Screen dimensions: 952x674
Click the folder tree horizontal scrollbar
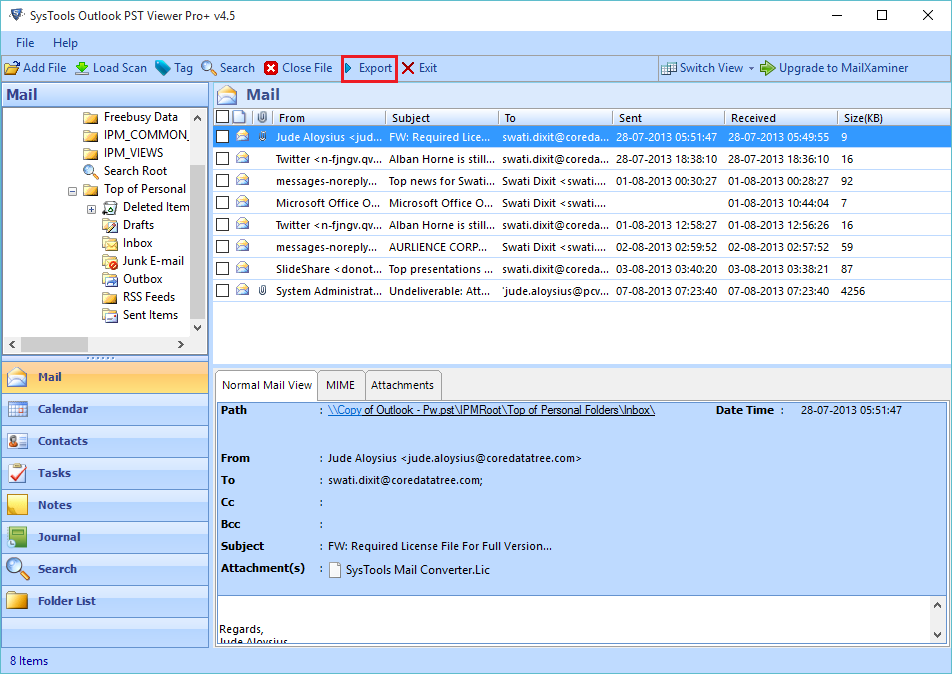(x=55, y=344)
